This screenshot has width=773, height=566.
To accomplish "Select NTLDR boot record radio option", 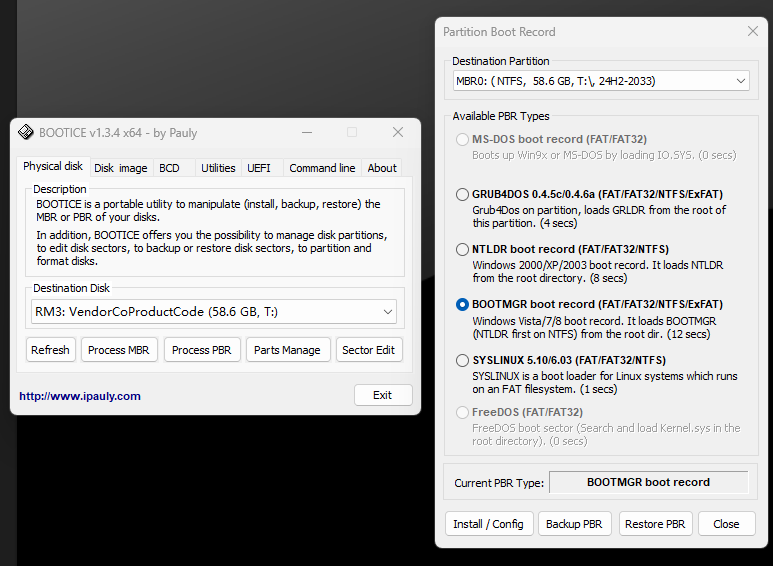I will [x=462, y=249].
